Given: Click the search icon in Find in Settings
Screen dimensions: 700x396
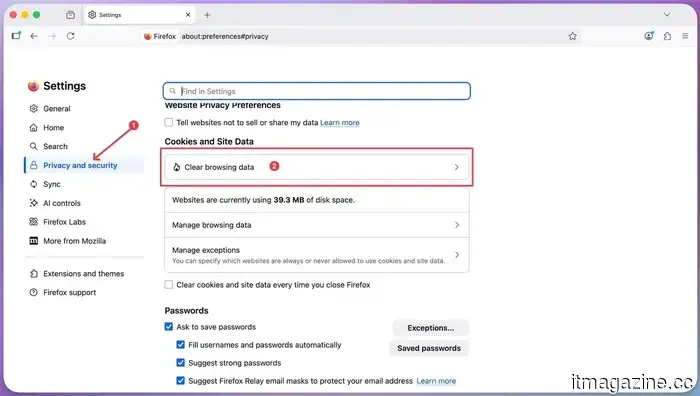Looking at the screenshot, I should point(173,91).
